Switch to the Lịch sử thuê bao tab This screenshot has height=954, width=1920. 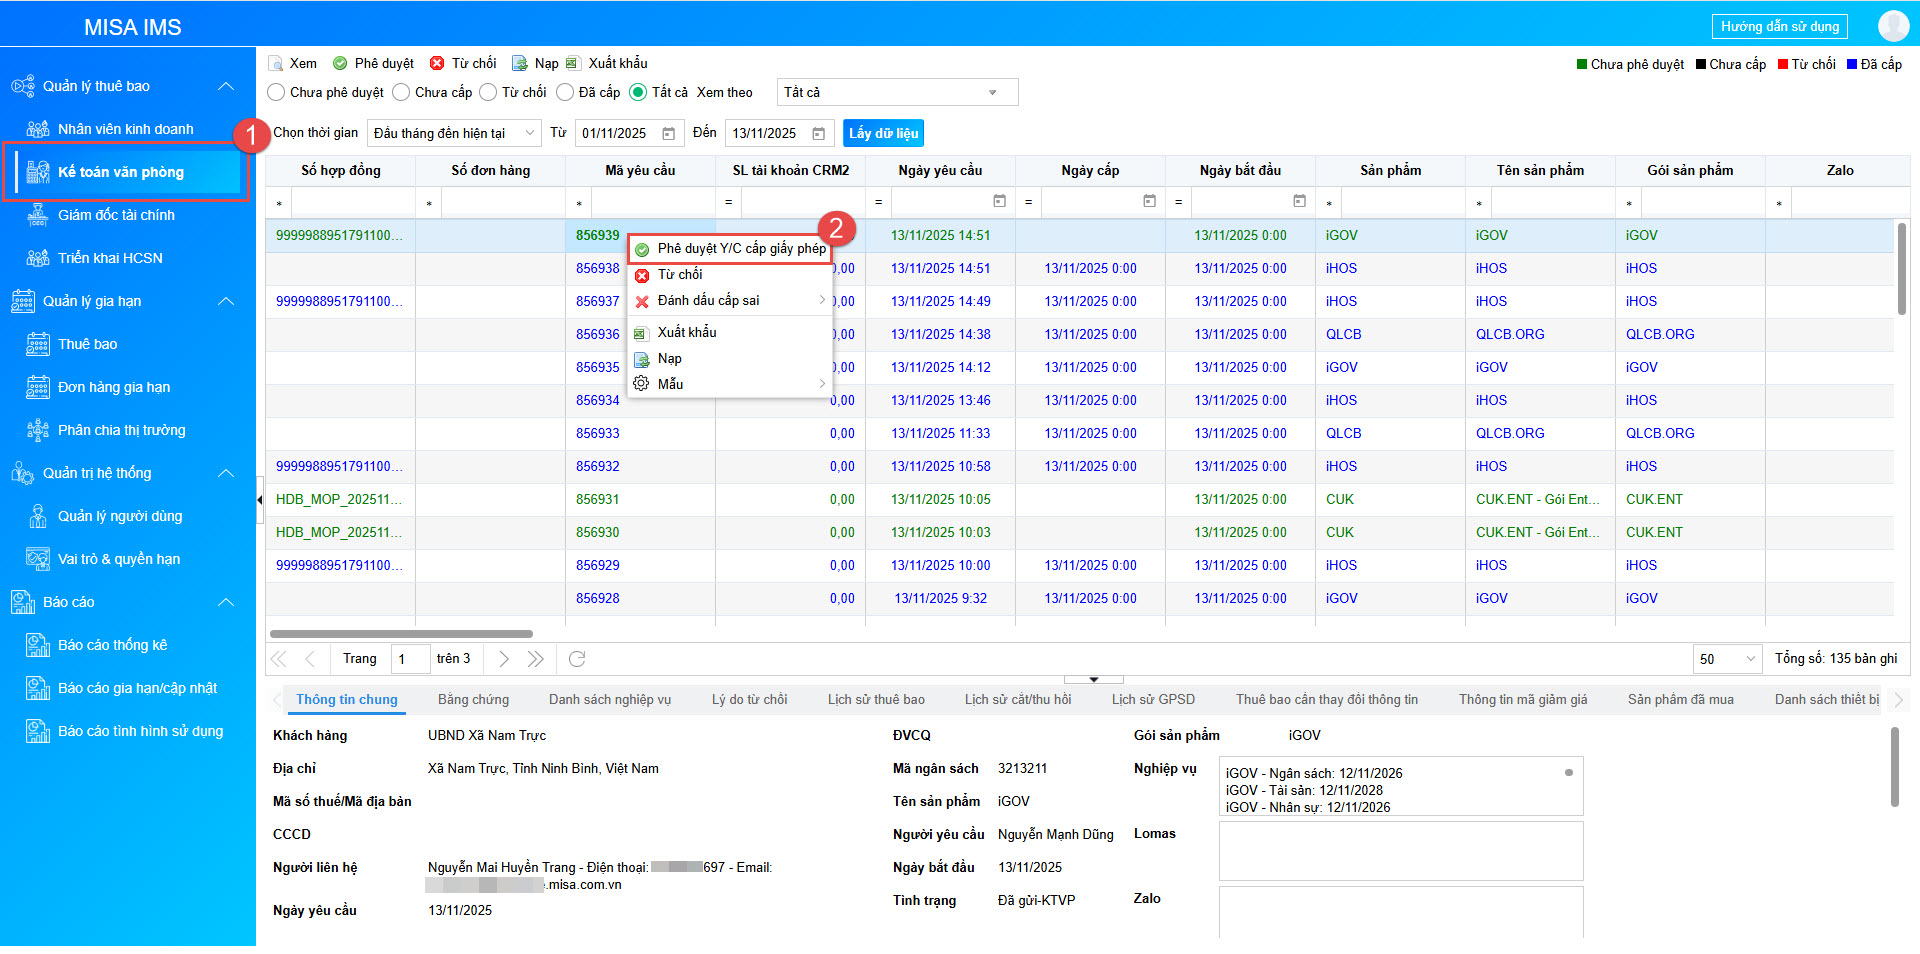[x=875, y=700]
